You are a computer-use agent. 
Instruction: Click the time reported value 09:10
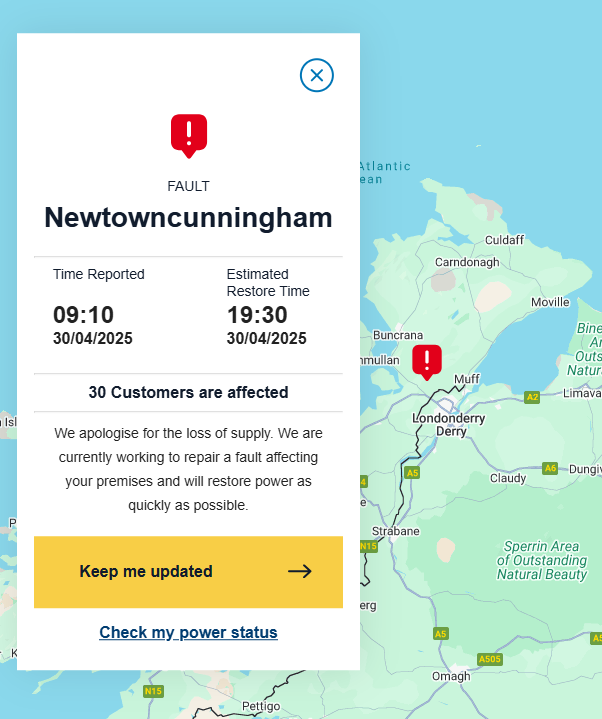pos(83,316)
